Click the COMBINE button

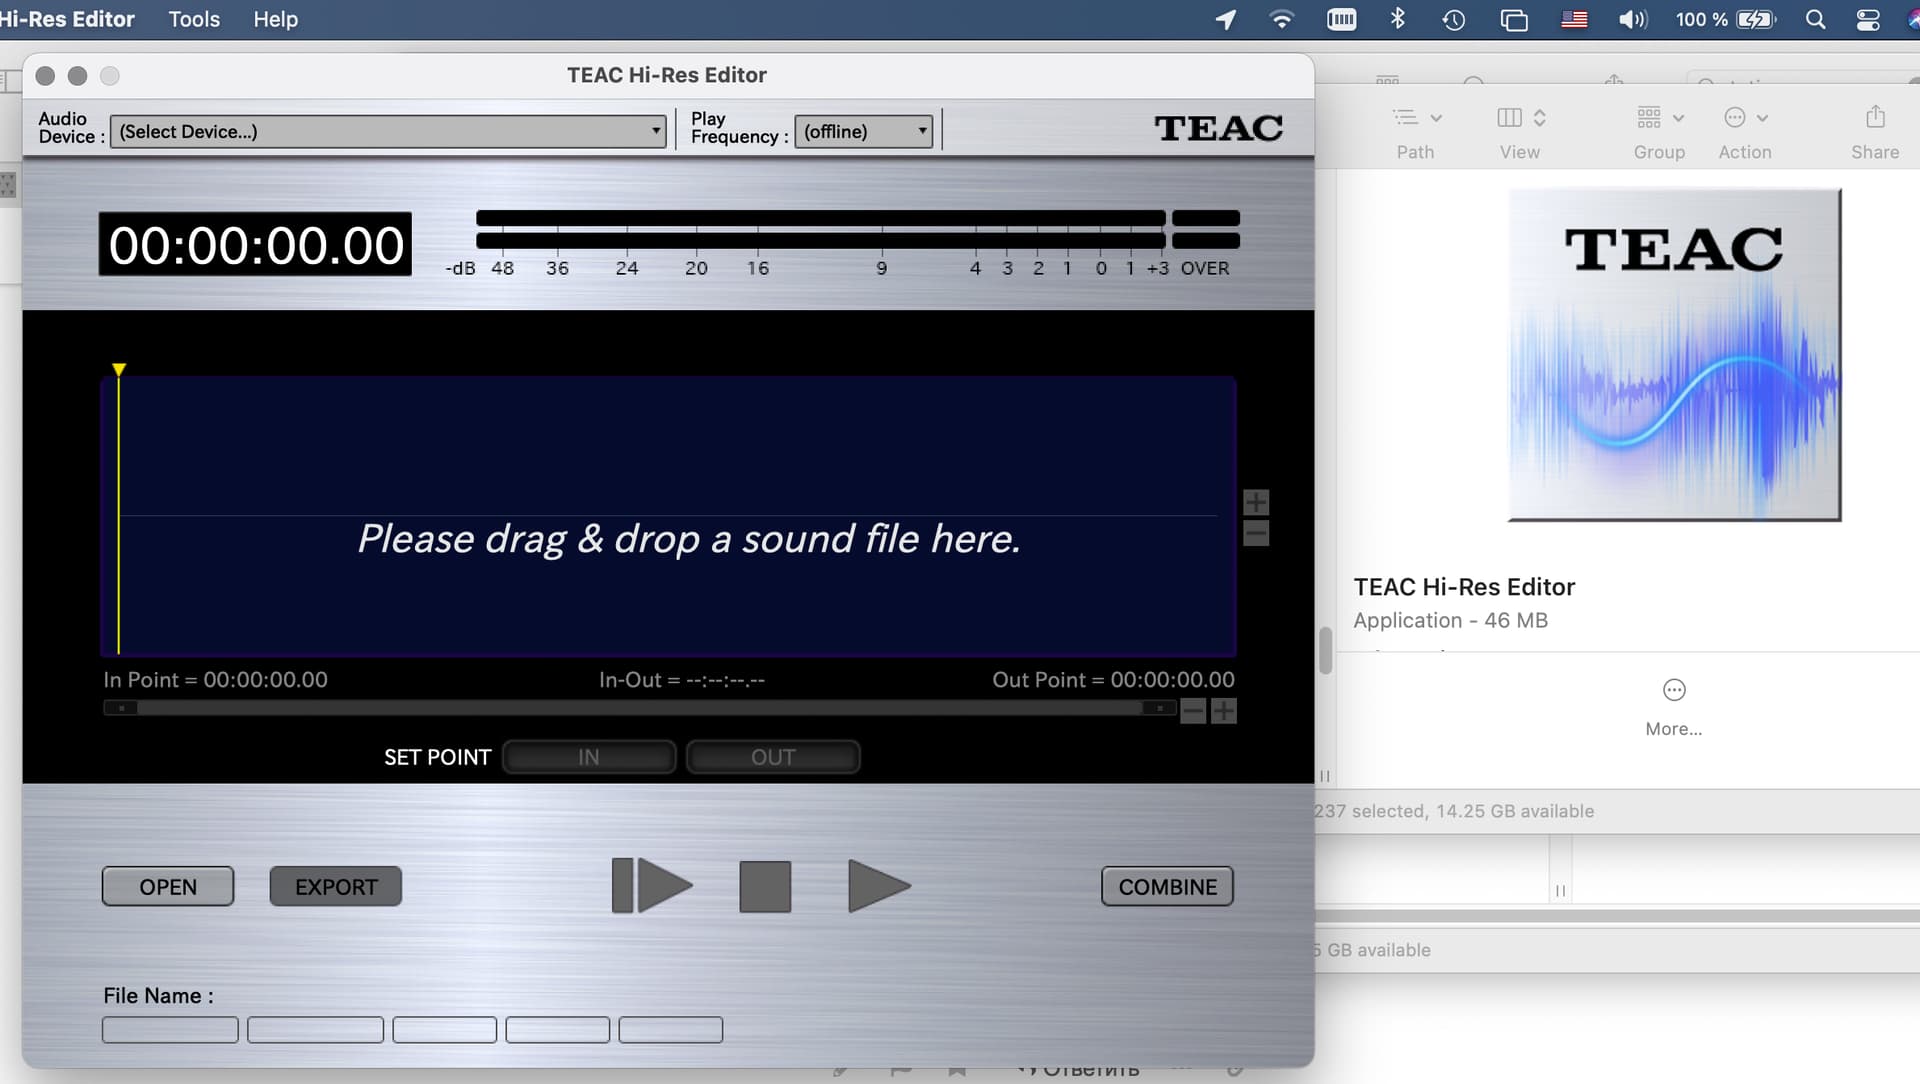(1167, 887)
